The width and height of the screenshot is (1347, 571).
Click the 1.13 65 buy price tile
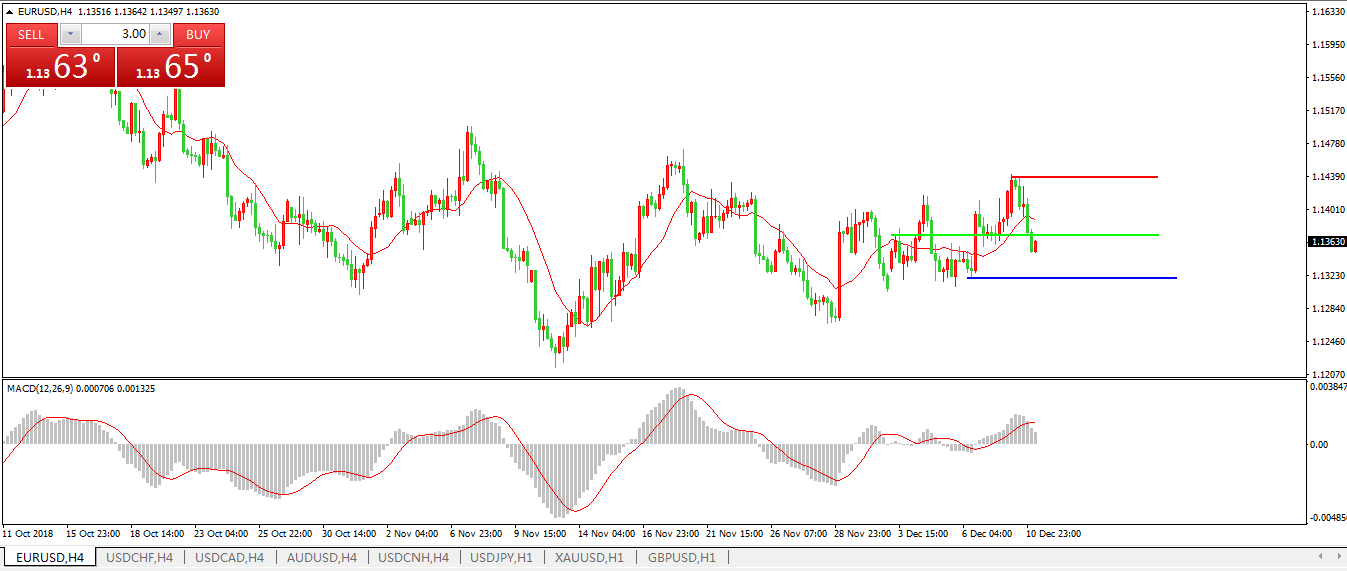tap(171, 67)
